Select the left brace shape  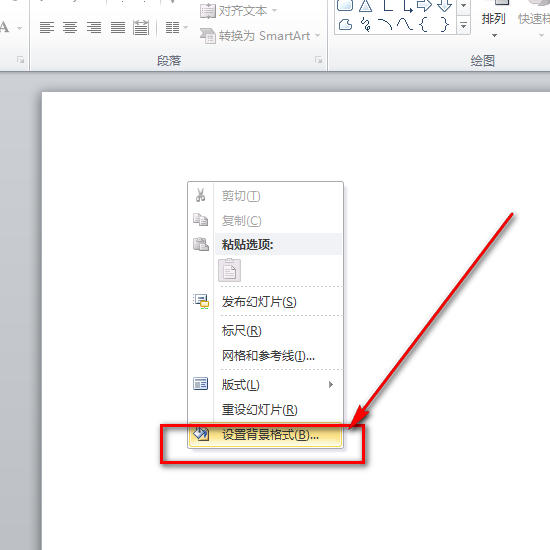(424, 25)
